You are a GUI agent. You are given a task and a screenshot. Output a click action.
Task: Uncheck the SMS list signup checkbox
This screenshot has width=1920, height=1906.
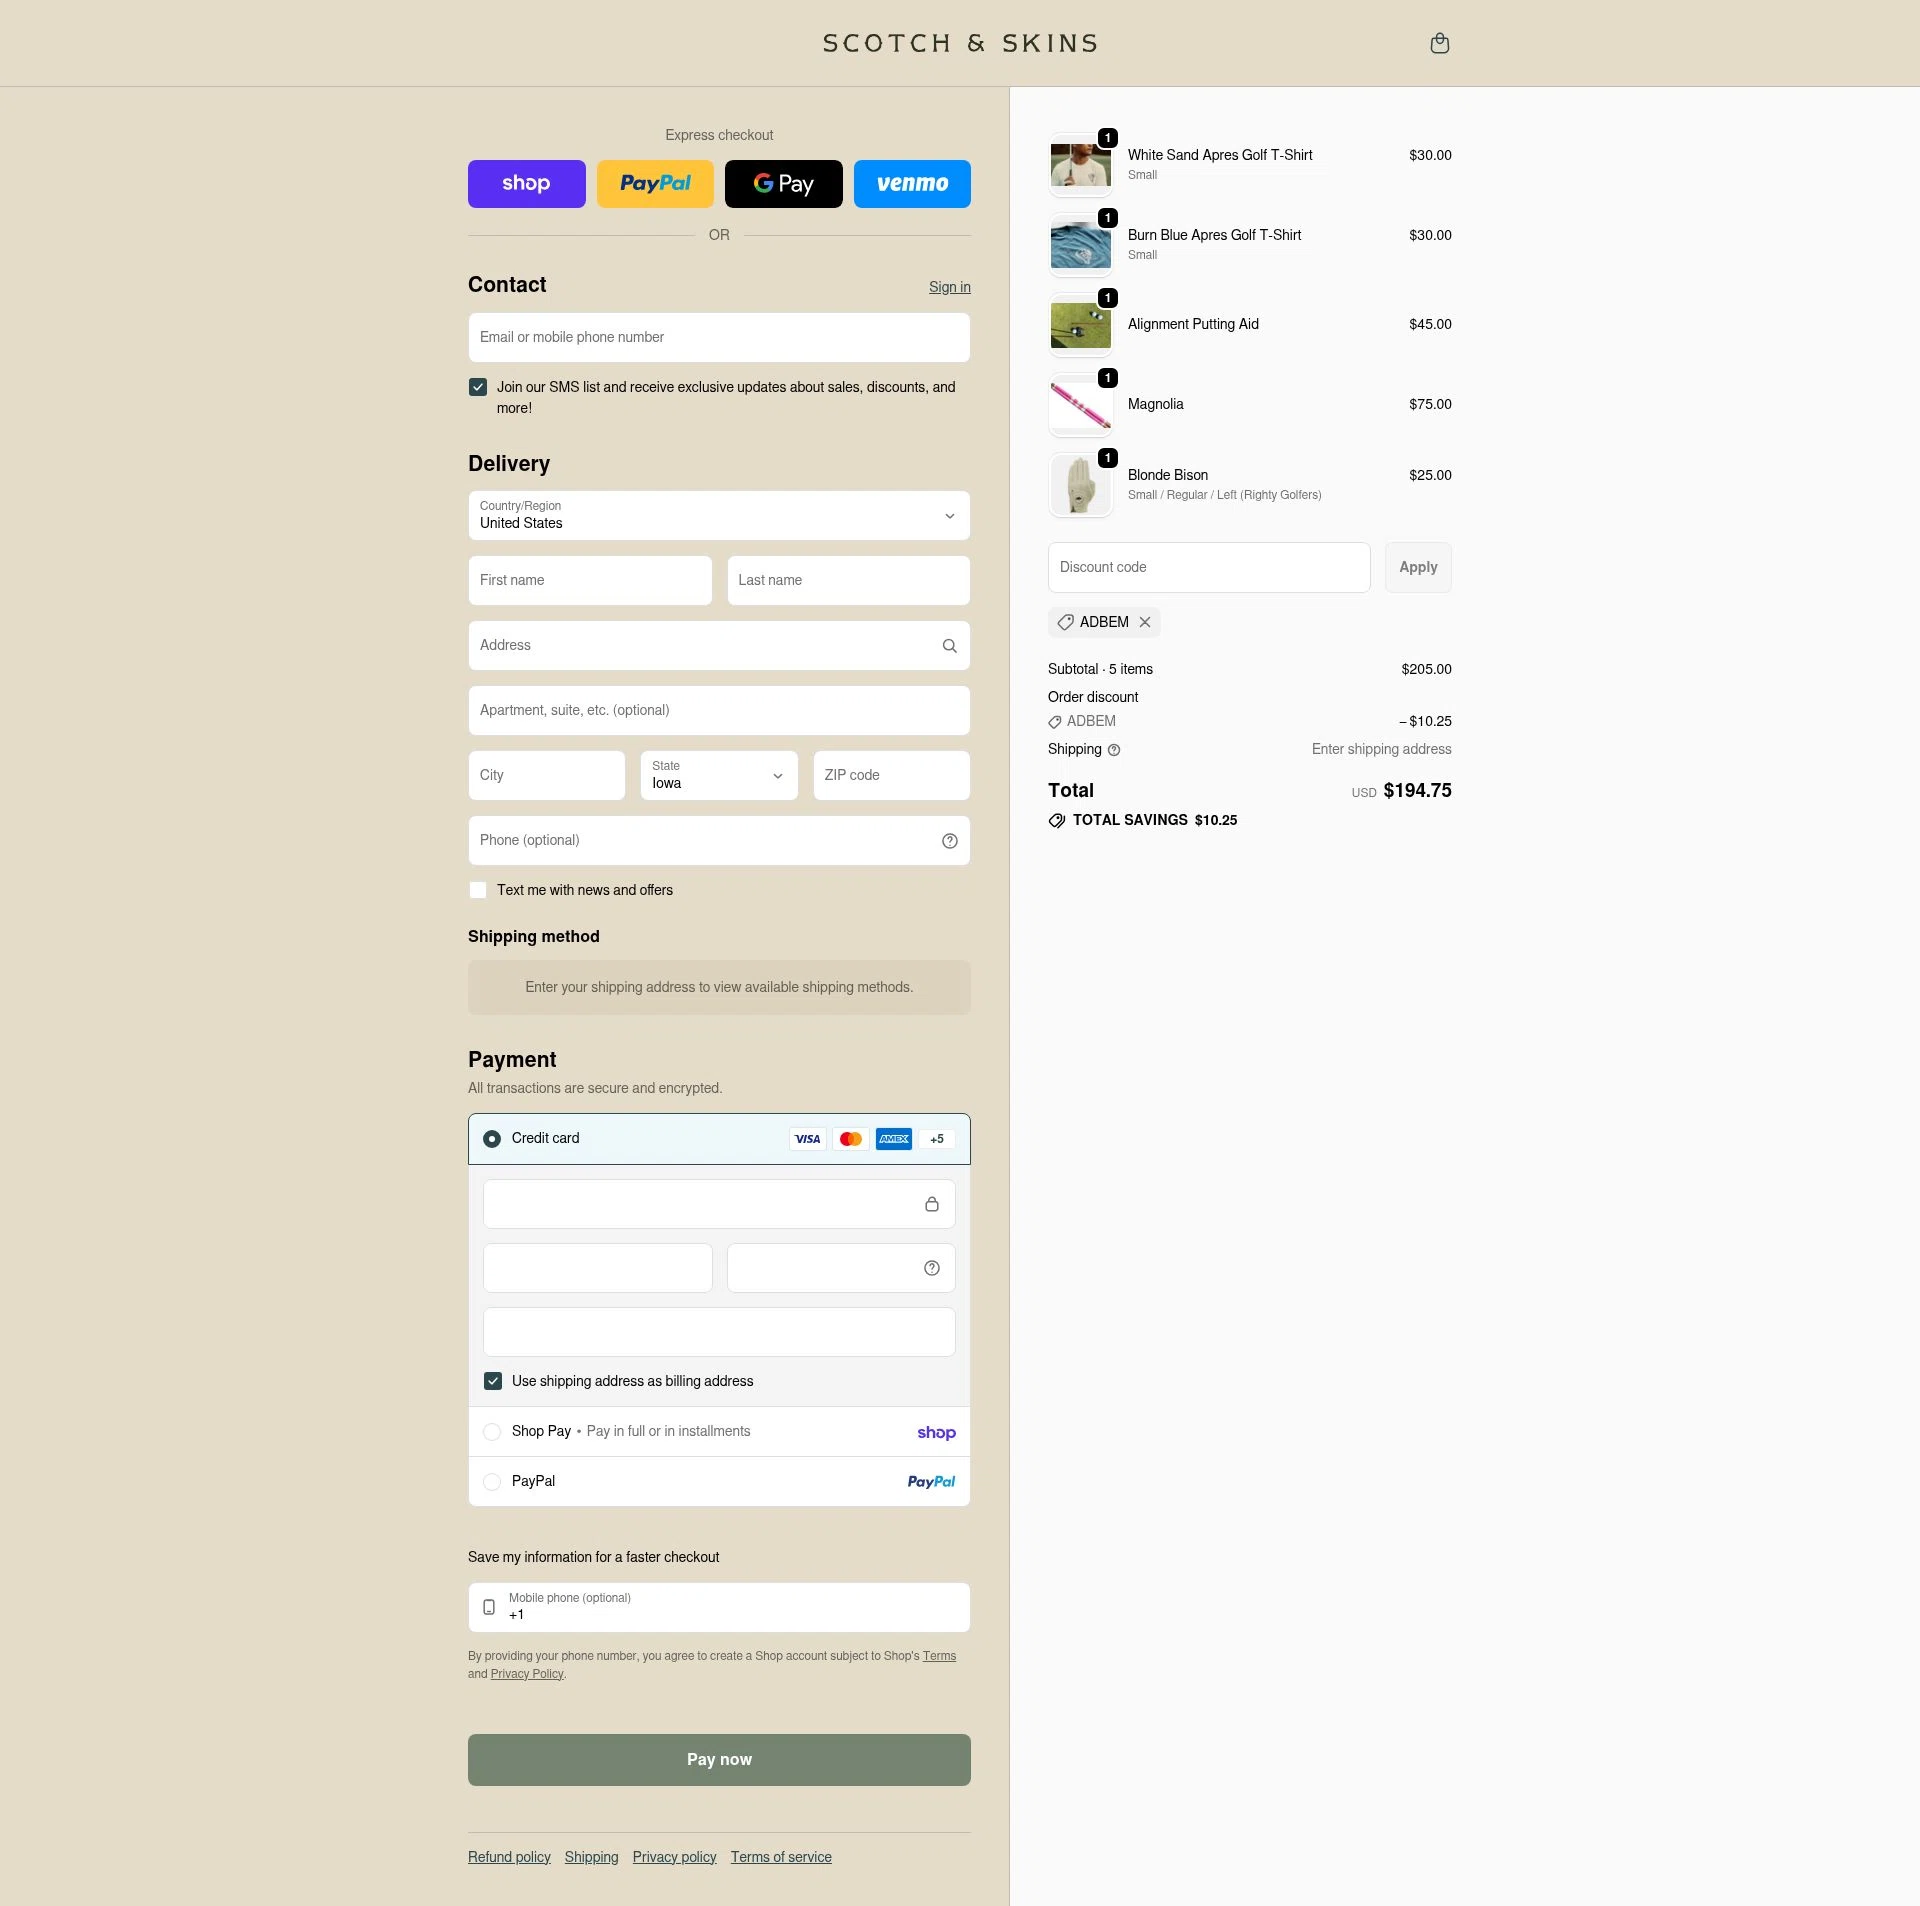tap(478, 387)
